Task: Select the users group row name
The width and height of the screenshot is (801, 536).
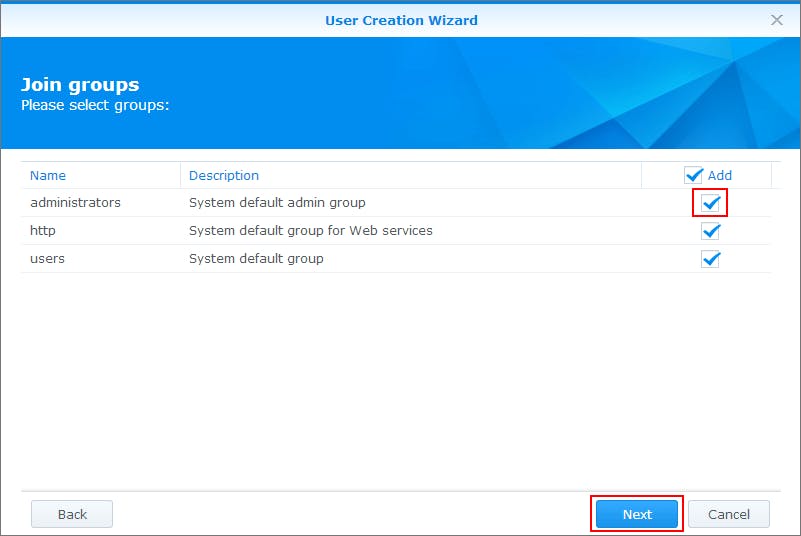Action: 48,259
